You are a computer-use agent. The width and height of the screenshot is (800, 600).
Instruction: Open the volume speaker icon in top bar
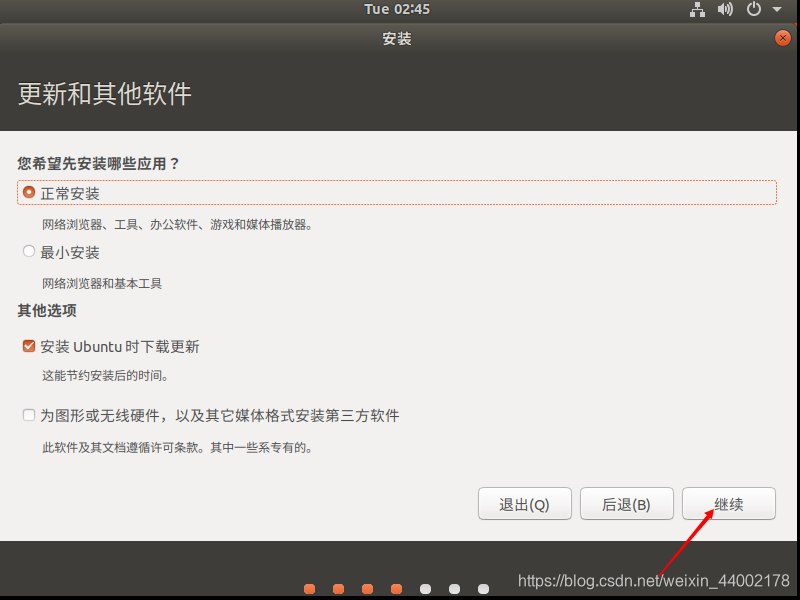click(725, 9)
